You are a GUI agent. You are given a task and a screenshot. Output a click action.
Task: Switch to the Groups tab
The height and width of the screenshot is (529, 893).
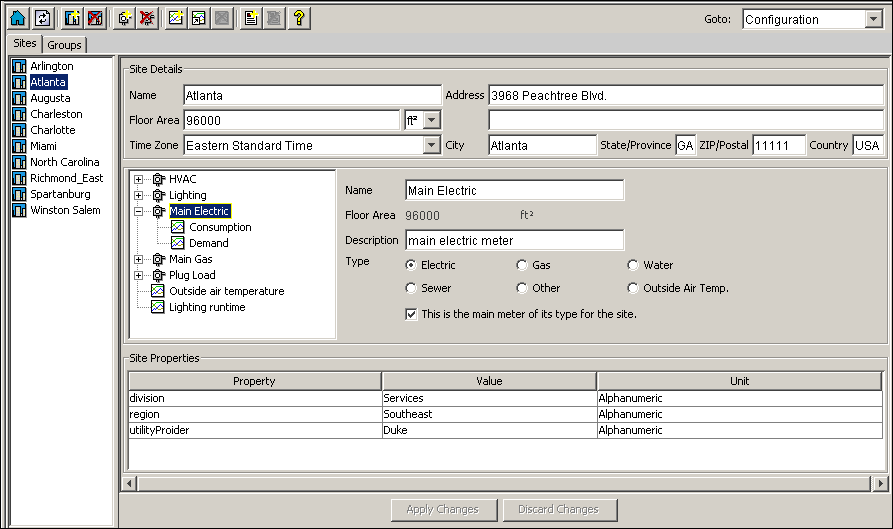click(x=64, y=45)
